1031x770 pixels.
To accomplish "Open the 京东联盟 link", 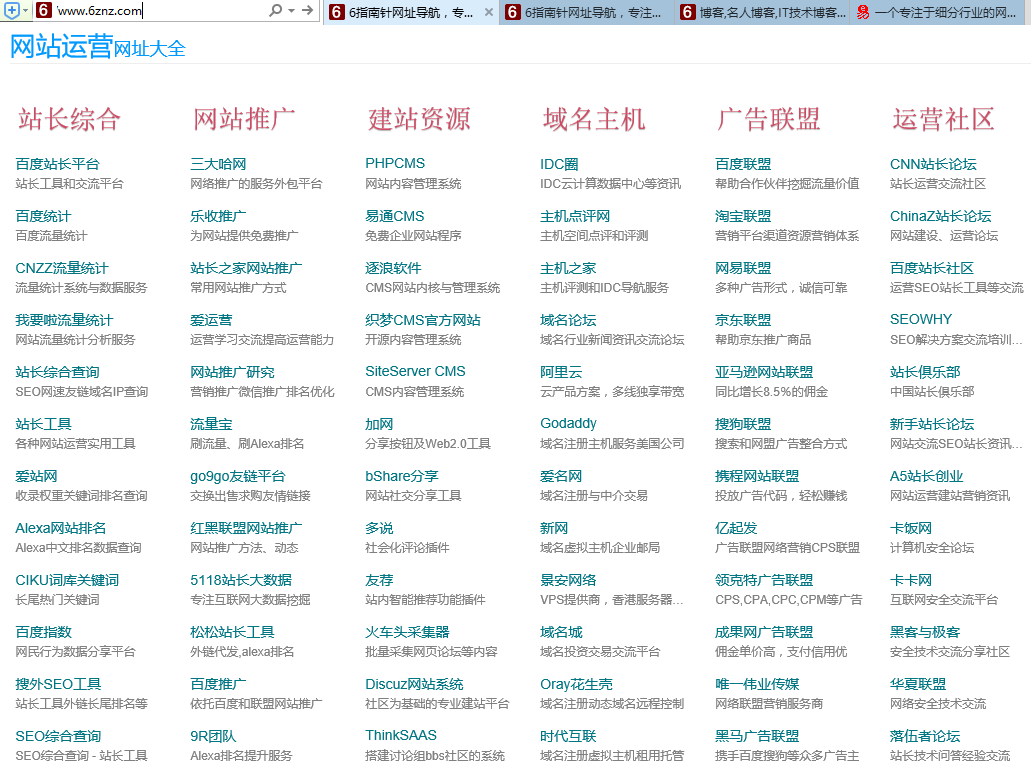I will pos(743,320).
